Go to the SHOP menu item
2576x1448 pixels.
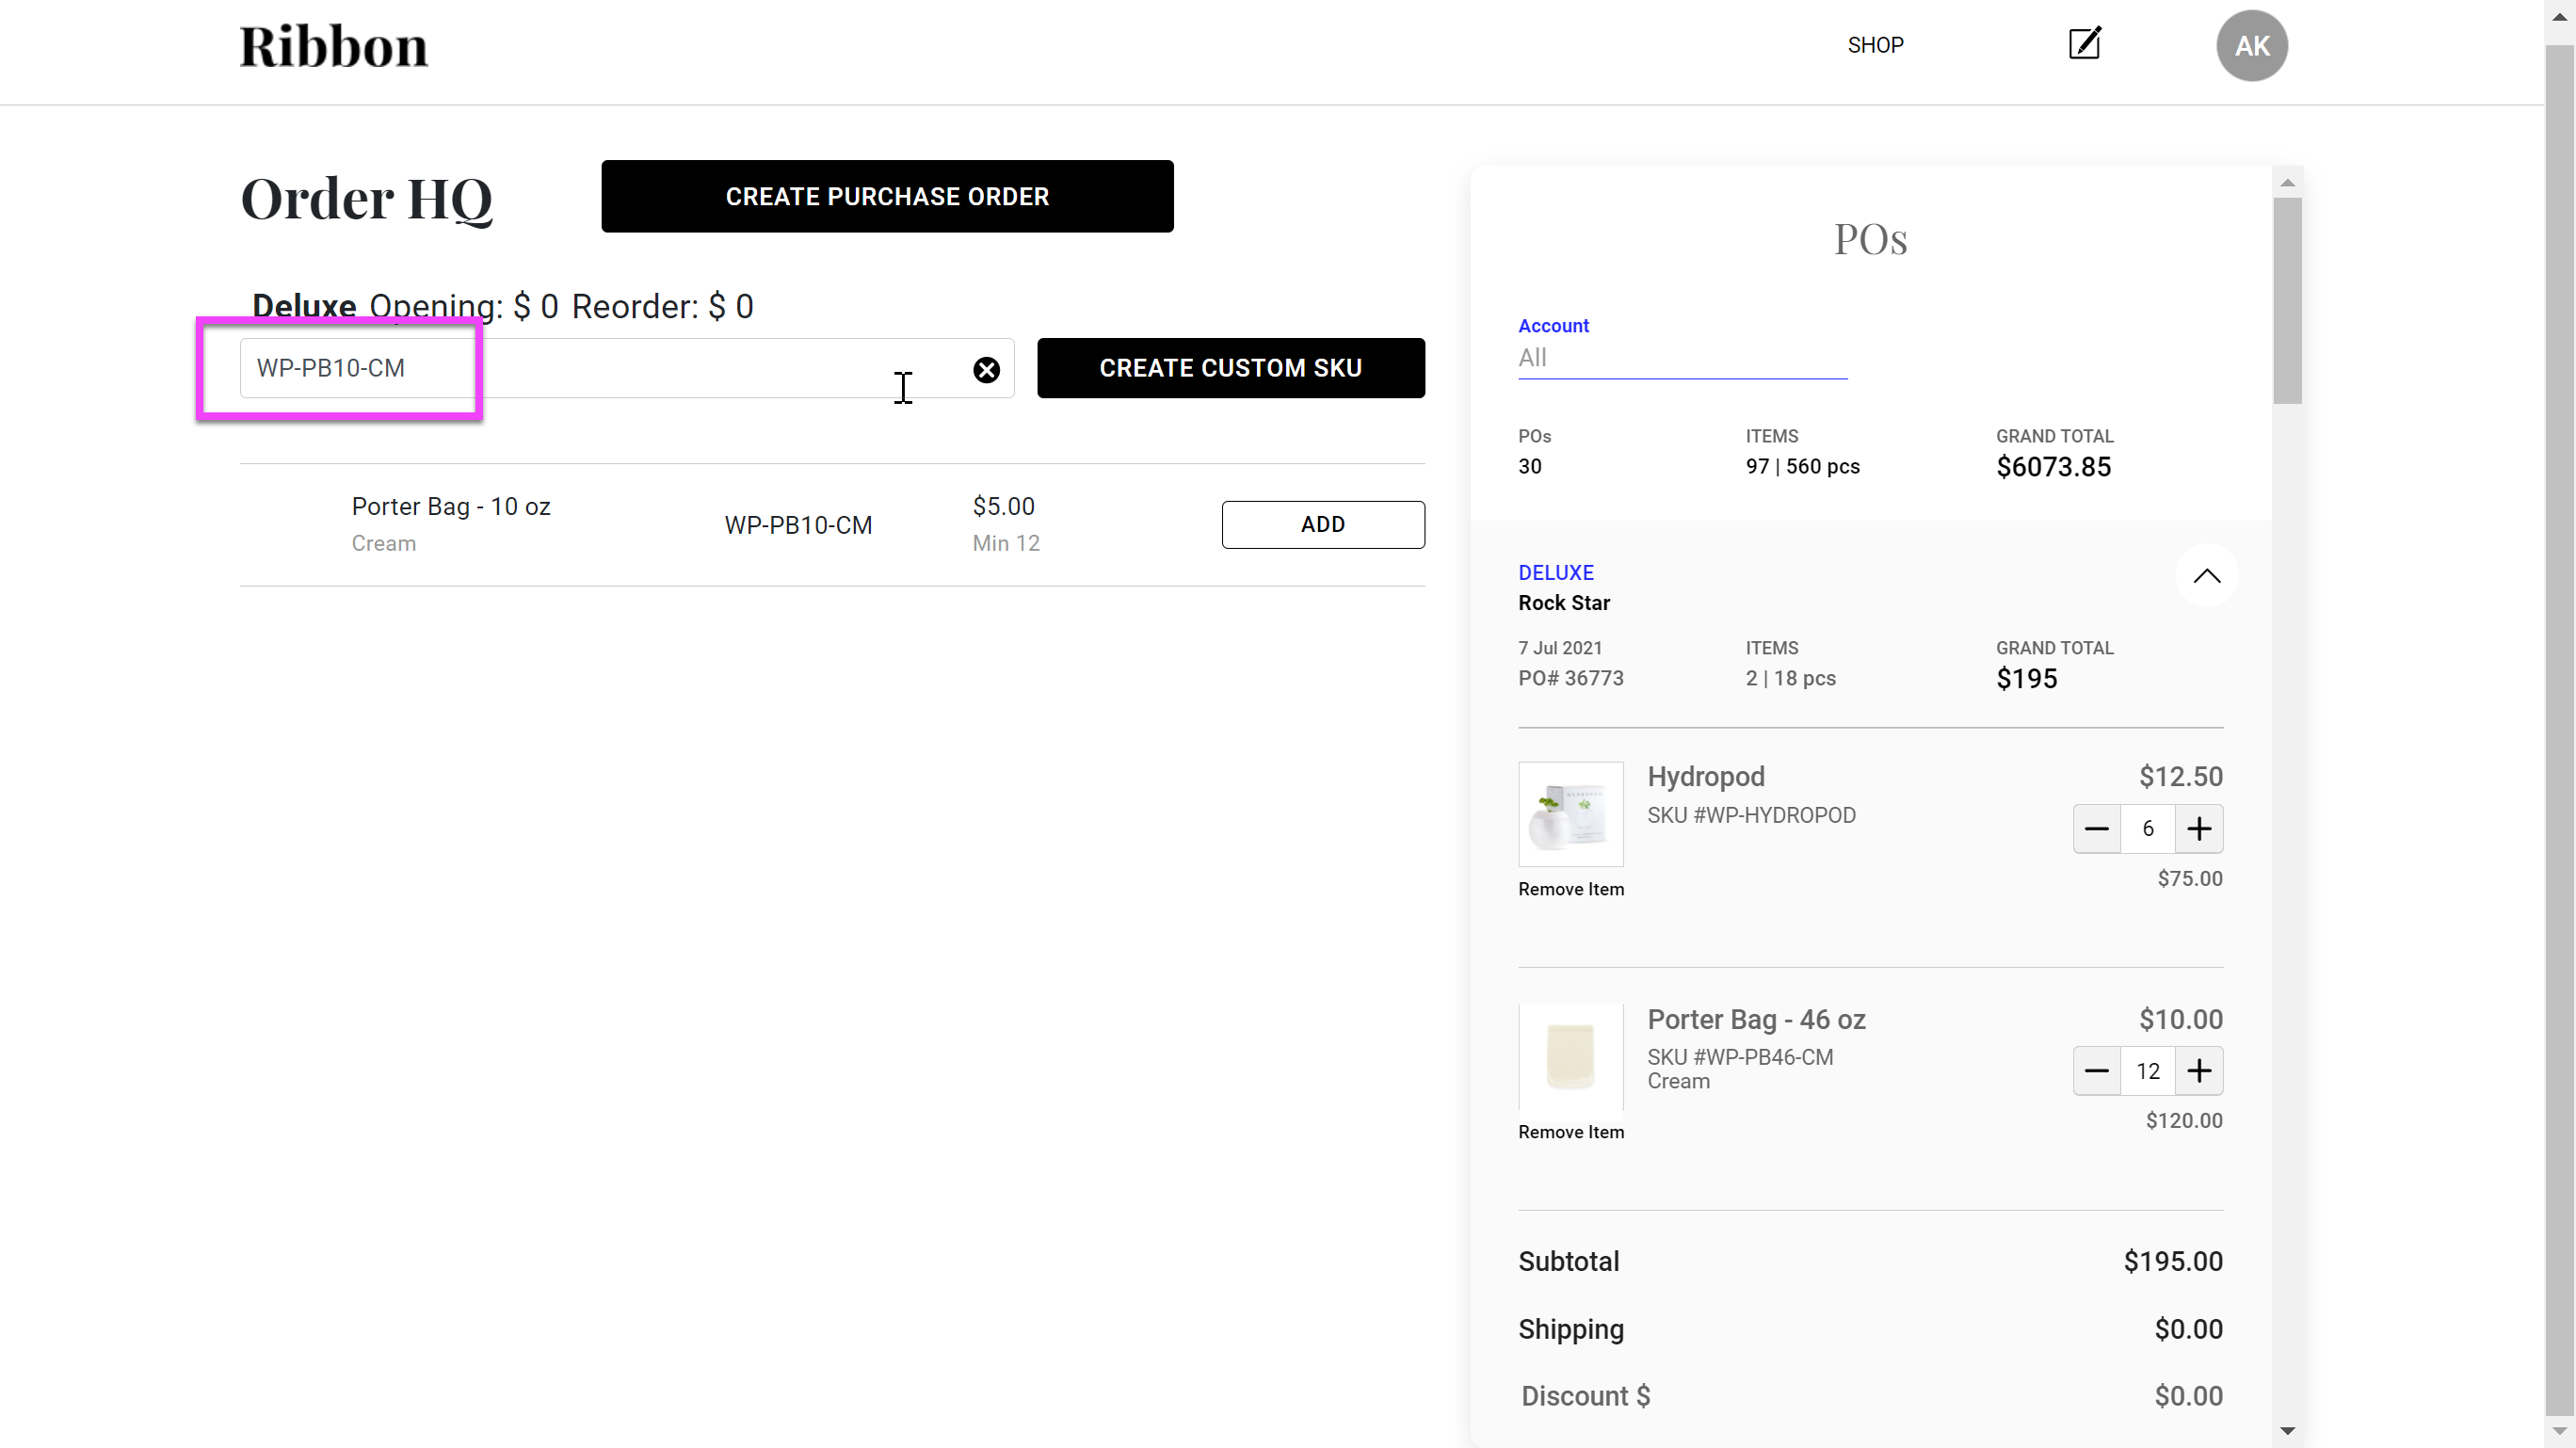1875,46
